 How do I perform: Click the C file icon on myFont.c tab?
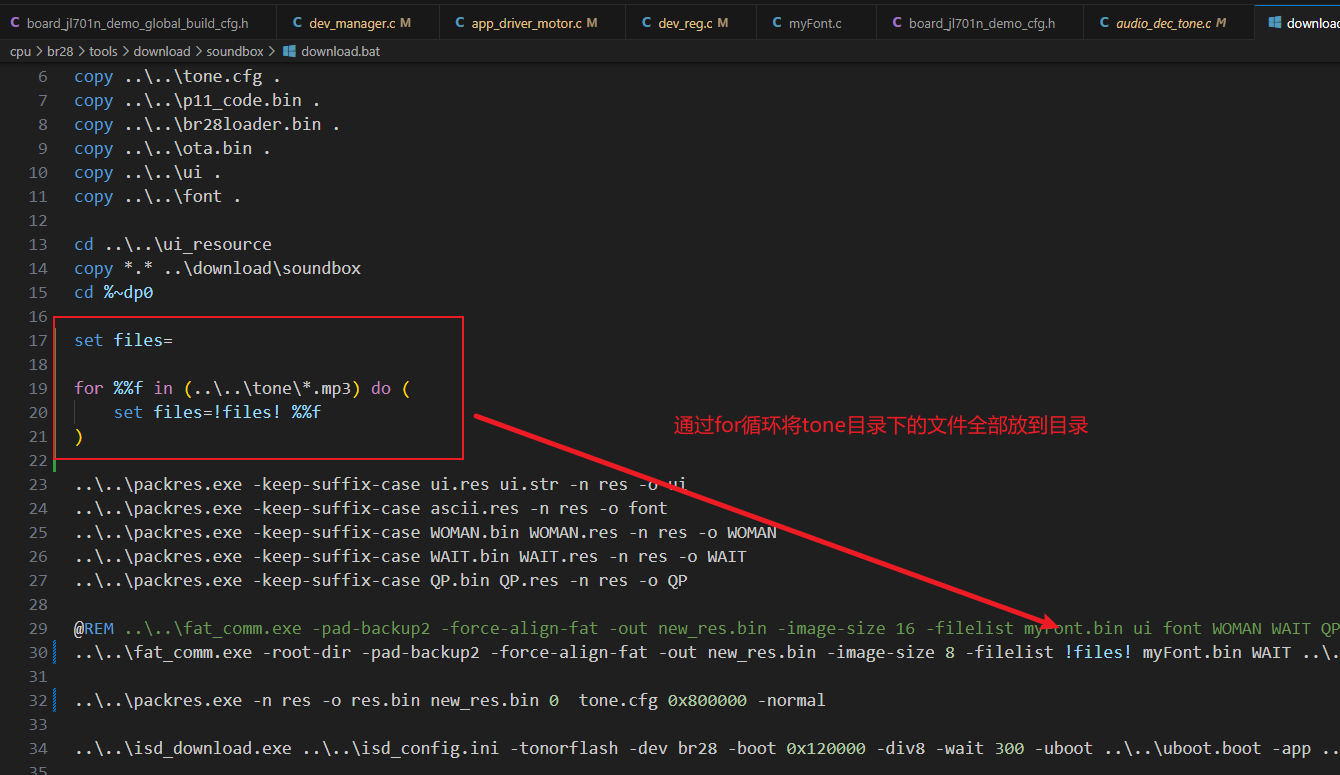click(776, 23)
